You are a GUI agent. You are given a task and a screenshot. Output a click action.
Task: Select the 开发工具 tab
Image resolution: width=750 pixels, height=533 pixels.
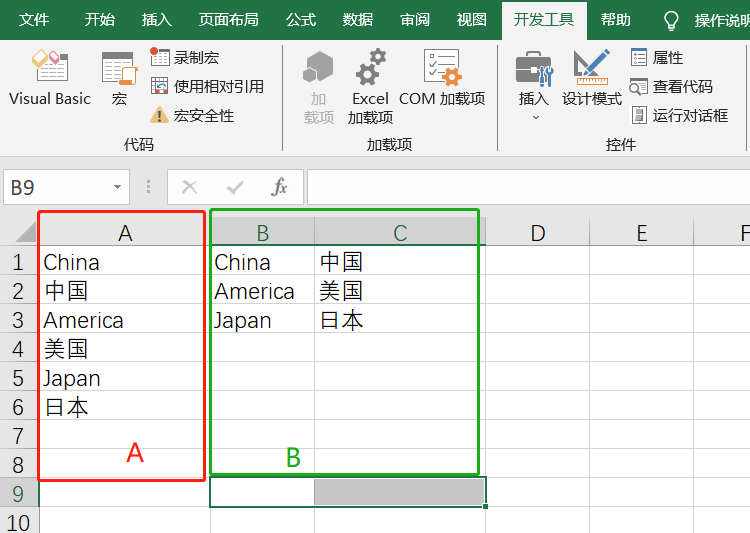[544, 20]
